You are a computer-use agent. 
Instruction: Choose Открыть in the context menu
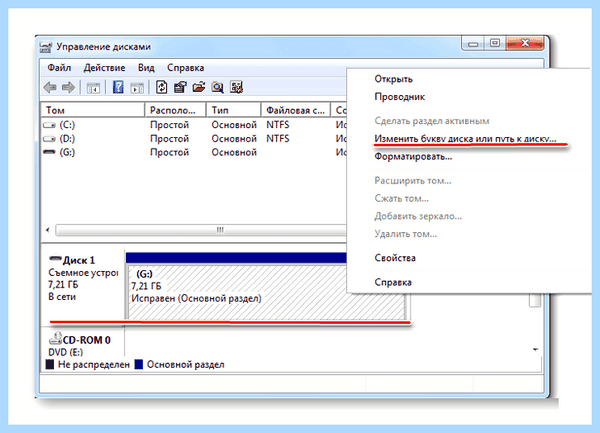(393, 79)
